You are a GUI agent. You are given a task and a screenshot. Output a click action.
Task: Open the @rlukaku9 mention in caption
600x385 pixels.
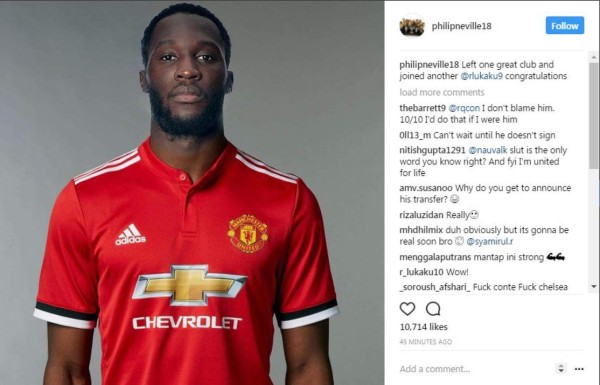pyautogui.click(x=481, y=76)
